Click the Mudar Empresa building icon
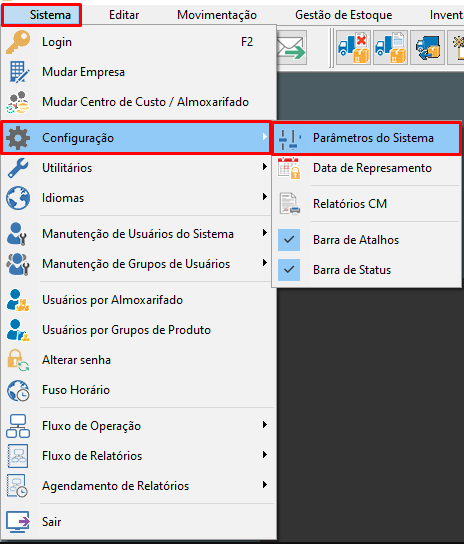 click(19, 72)
